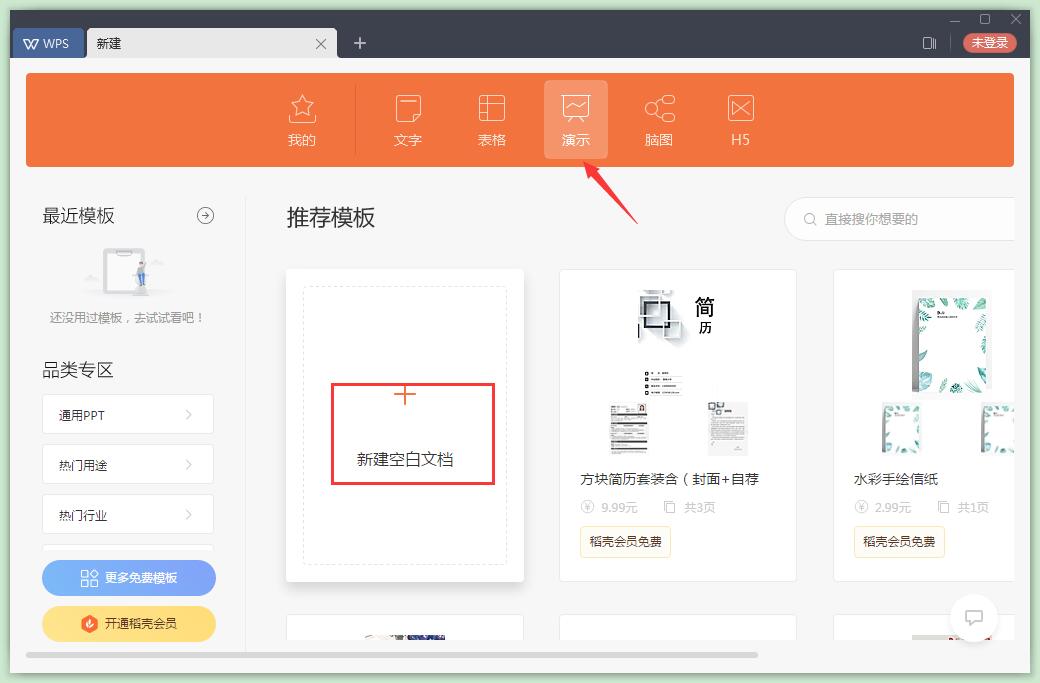The image size is (1040, 683).
Task: Click the 更多免费模板 icon button
Action: click(128, 578)
